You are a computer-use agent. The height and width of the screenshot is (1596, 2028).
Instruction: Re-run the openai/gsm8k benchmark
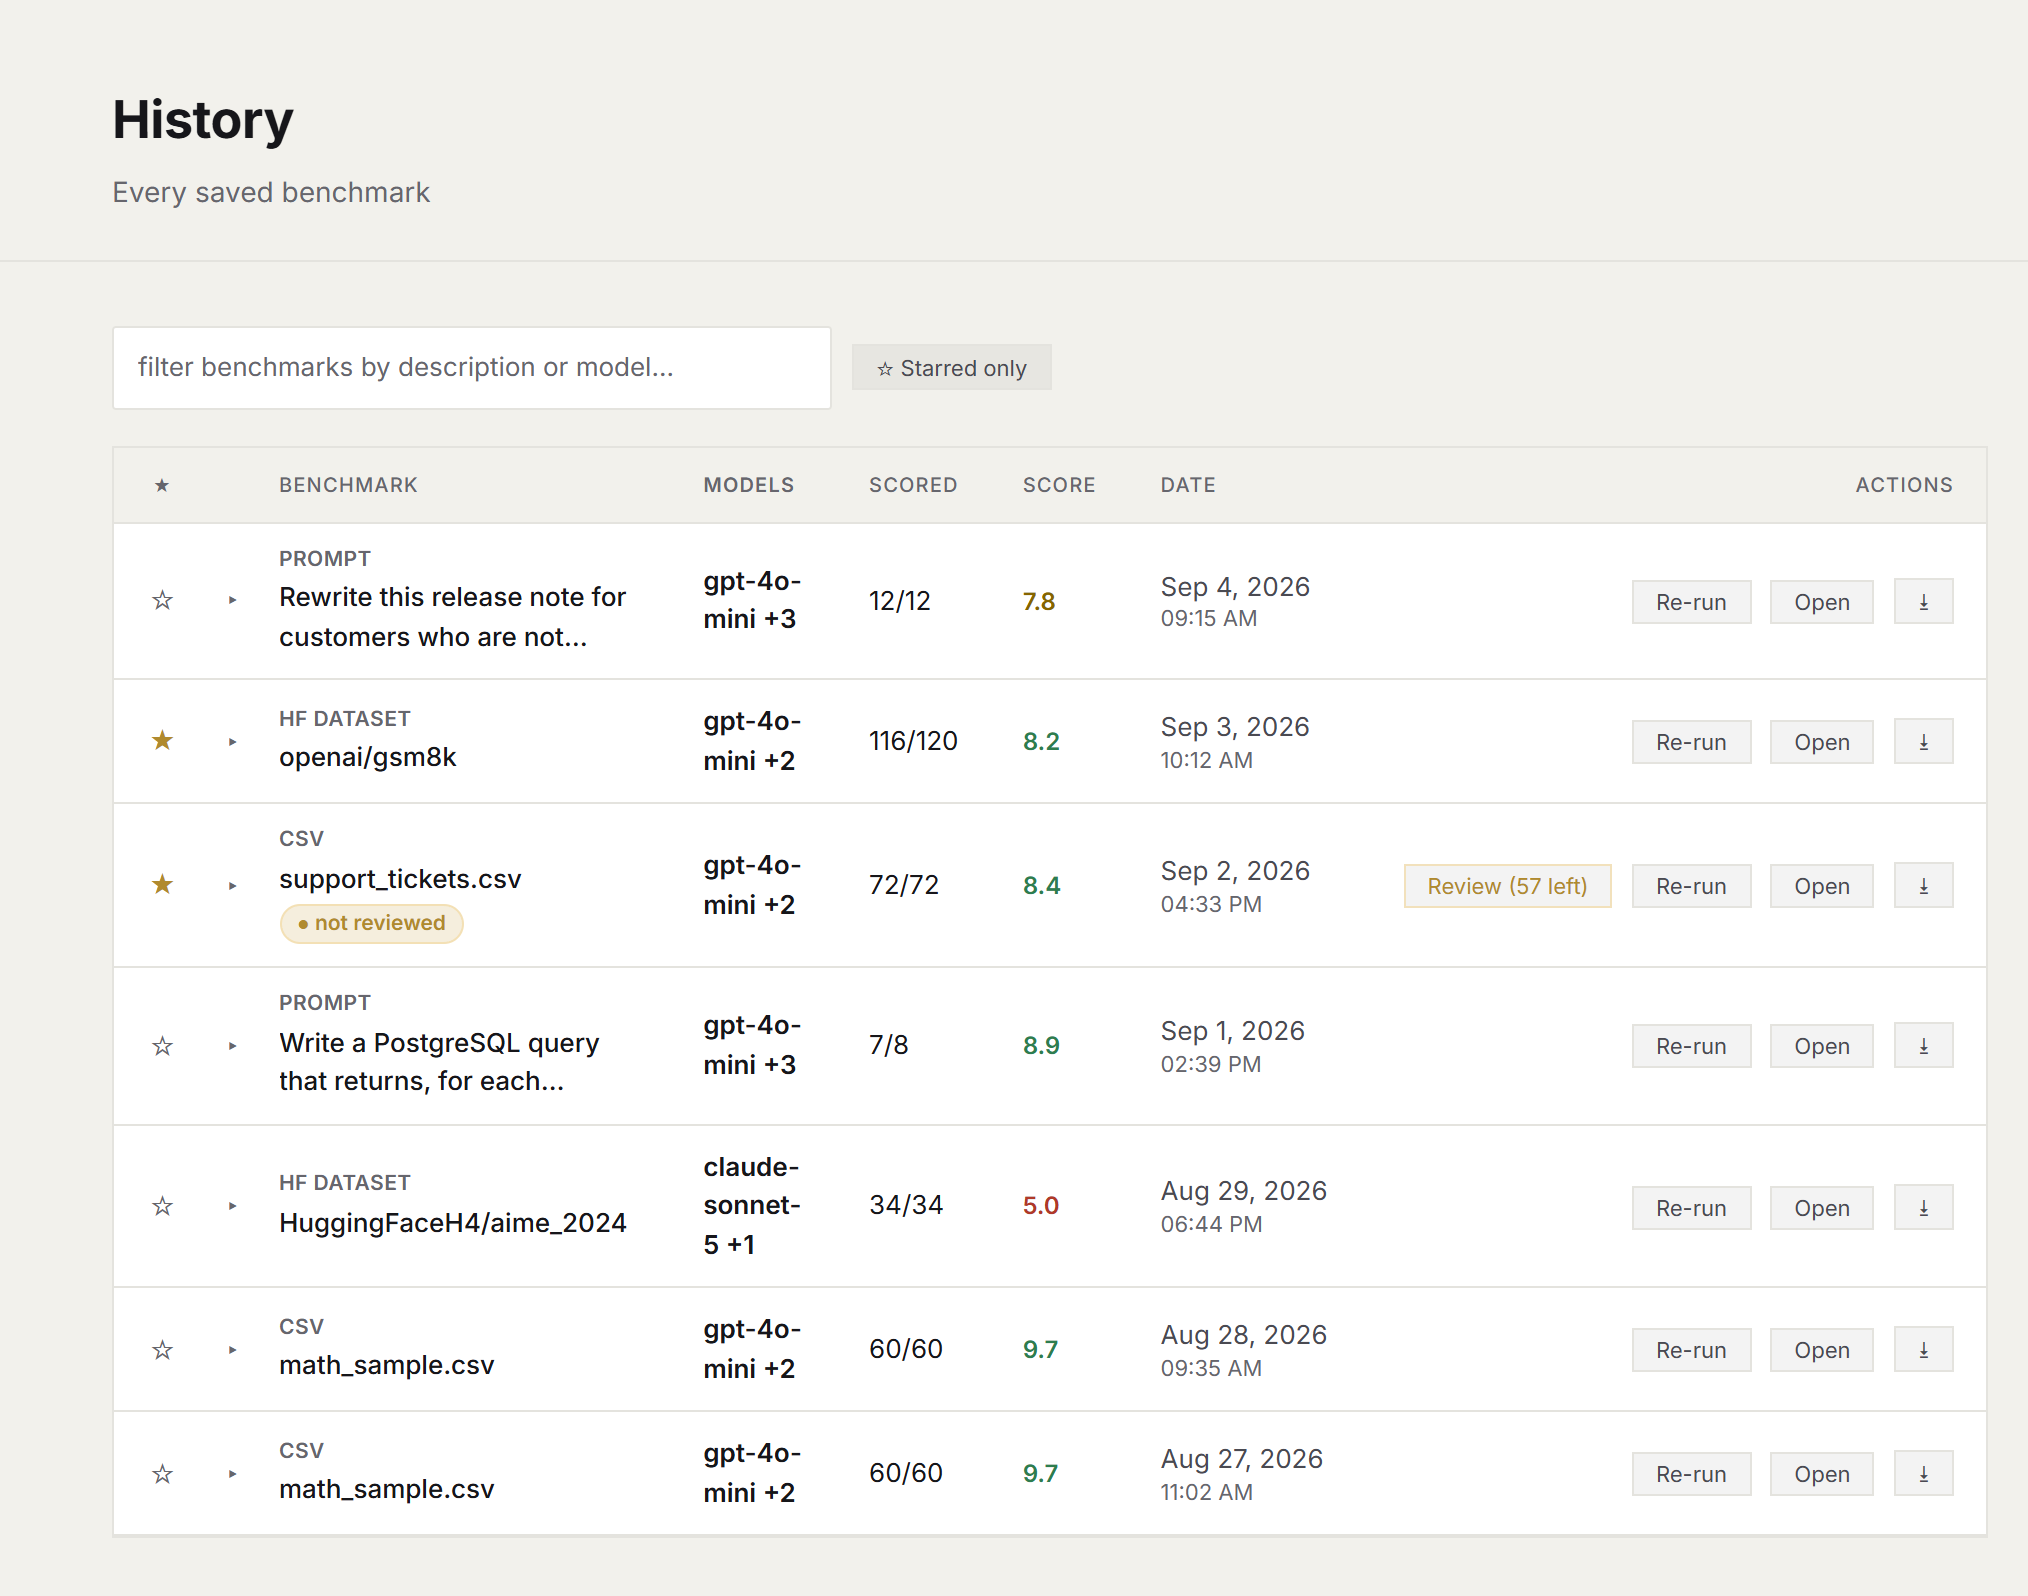pos(1691,742)
